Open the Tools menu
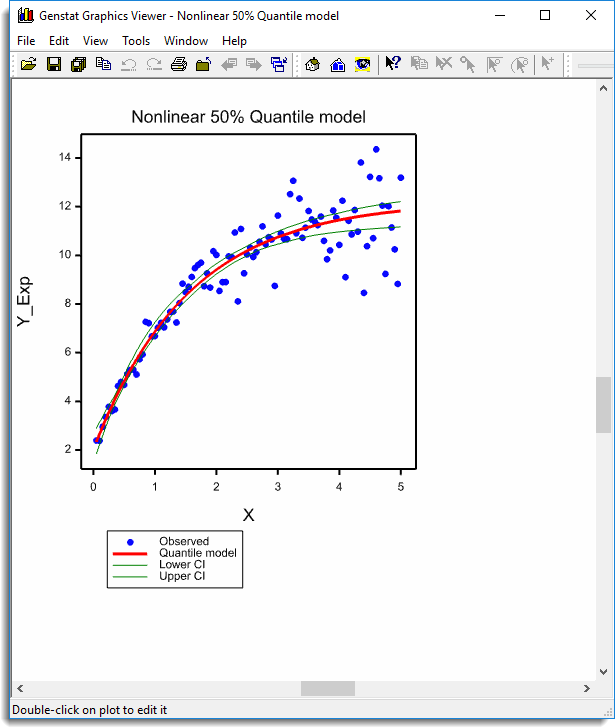This screenshot has width=615, height=728. pyautogui.click(x=136, y=41)
